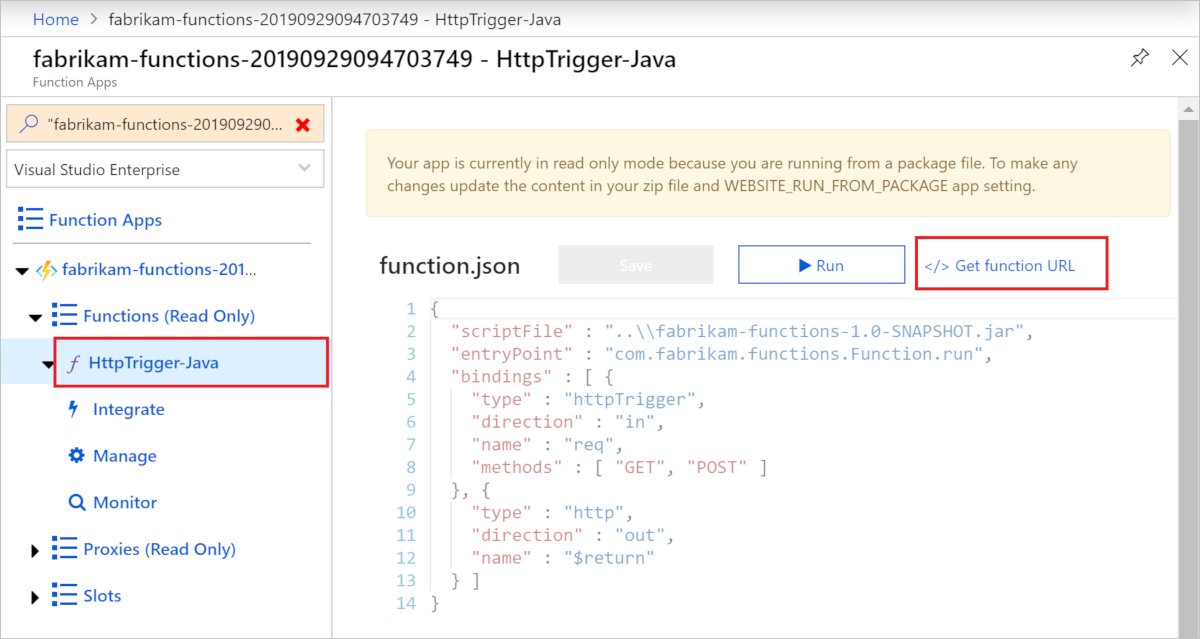1200x639 pixels.
Task: Expand the Slots node
Action: pyautogui.click(x=36, y=597)
